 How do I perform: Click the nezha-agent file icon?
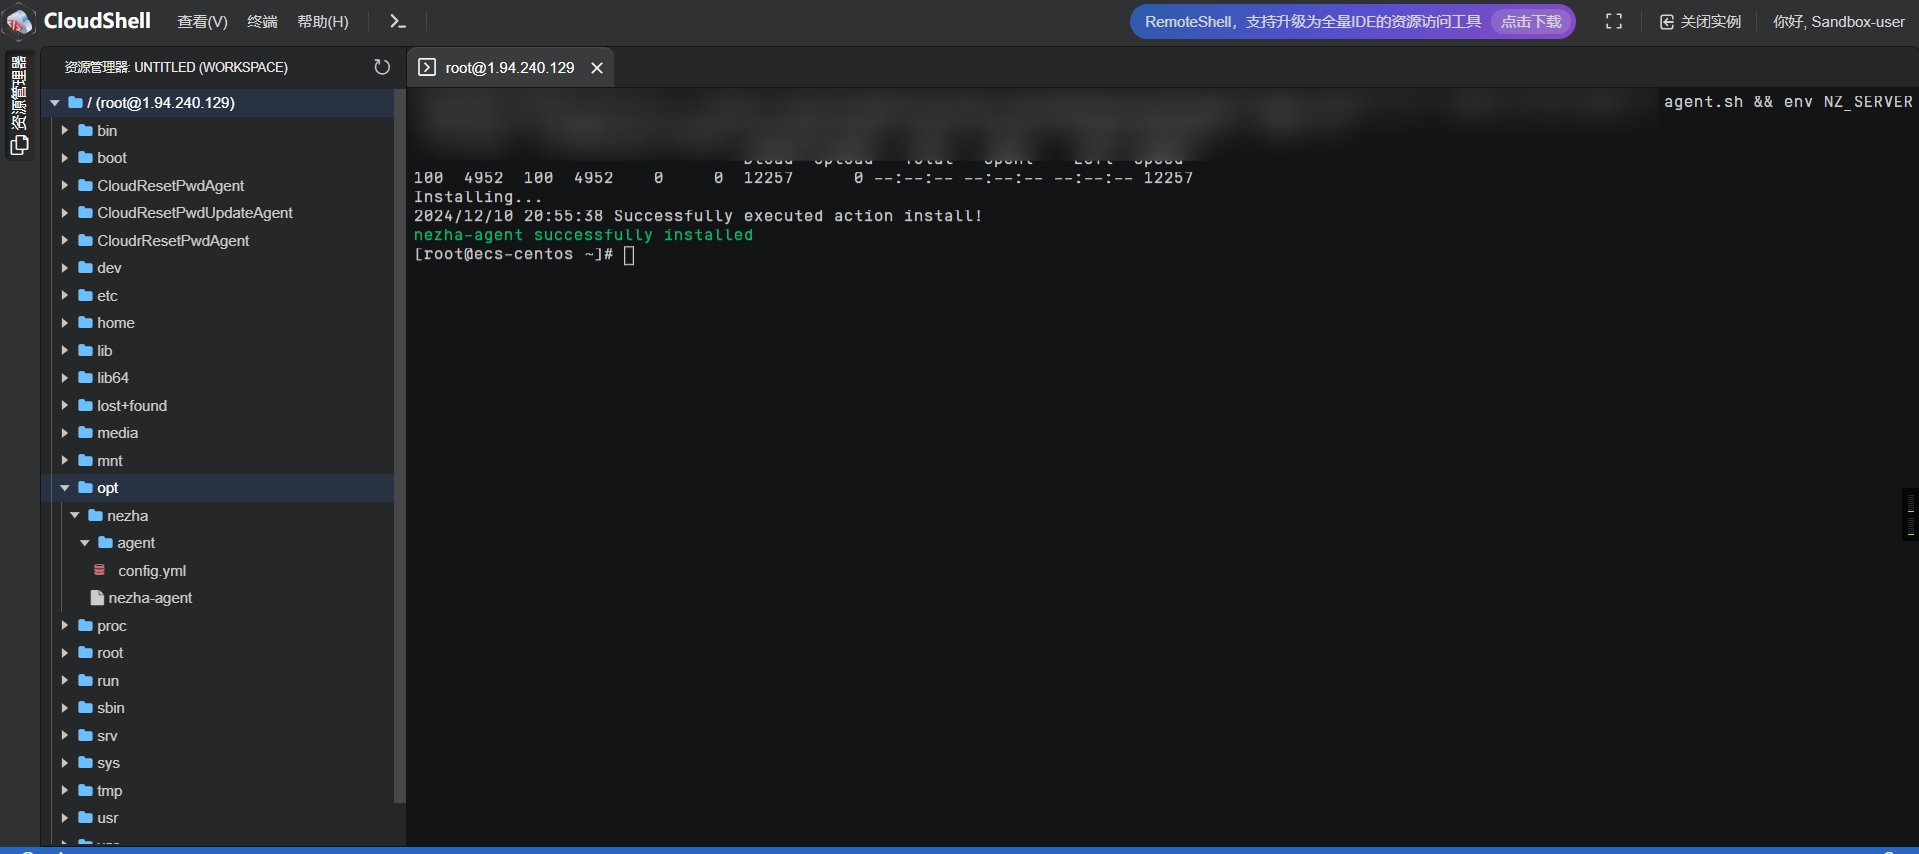coord(97,598)
